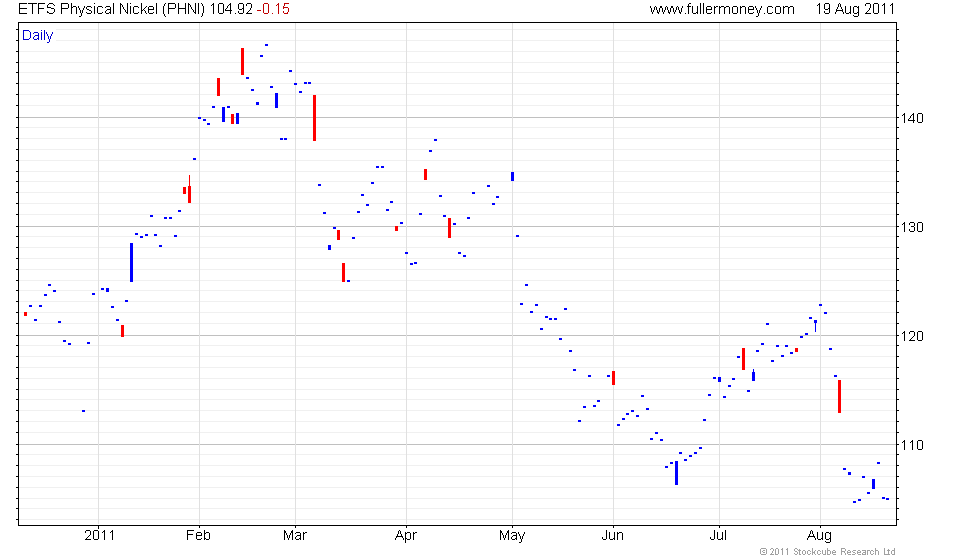Click the last price value 104.92
The height and width of the screenshot is (560, 980).
(231, 9)
